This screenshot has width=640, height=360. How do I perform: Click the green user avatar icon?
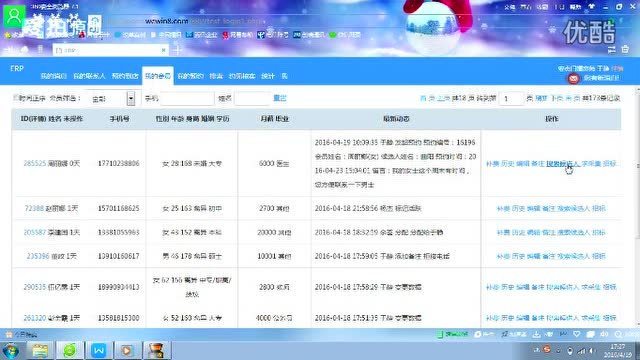14,16
